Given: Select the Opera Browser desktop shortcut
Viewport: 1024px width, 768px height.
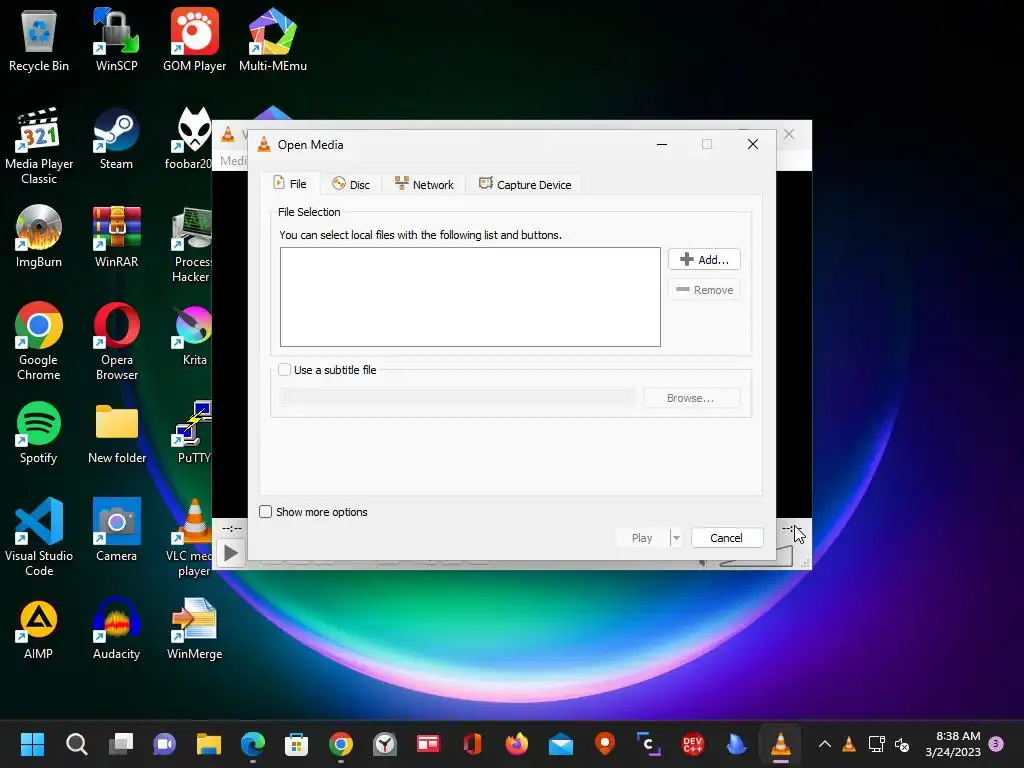Looking at the screenshot, I should [x=116, y=341].
